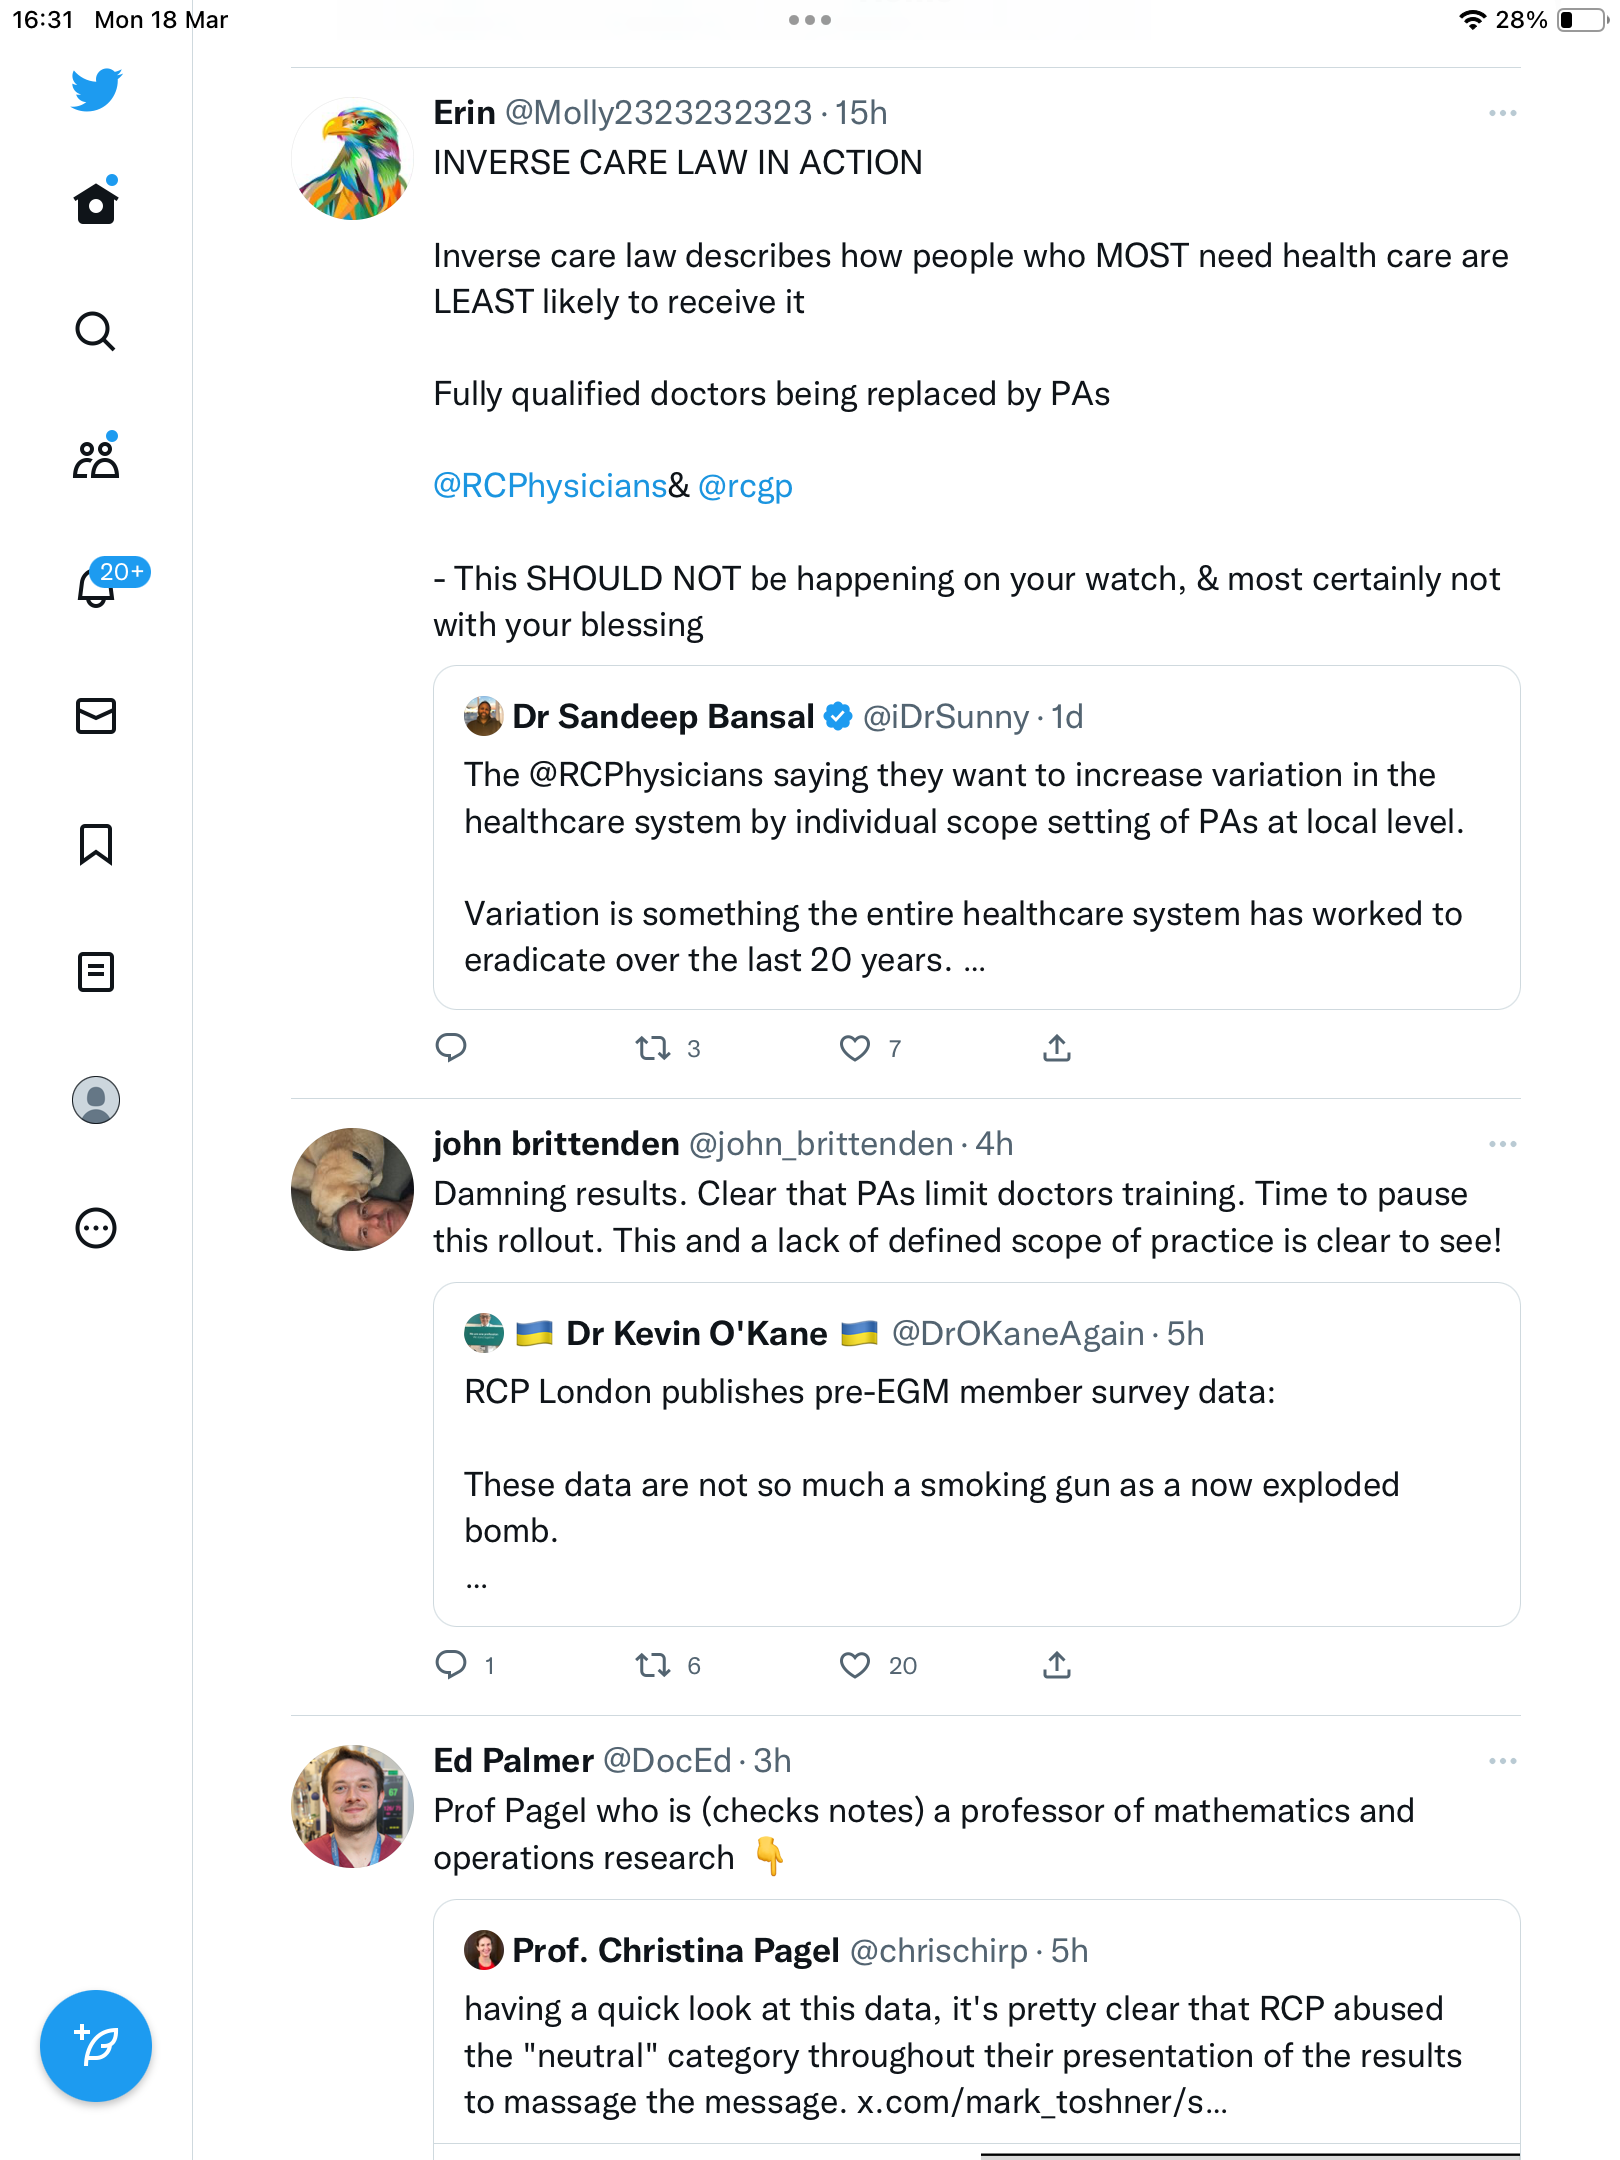Open the Home feed icon

96,203
